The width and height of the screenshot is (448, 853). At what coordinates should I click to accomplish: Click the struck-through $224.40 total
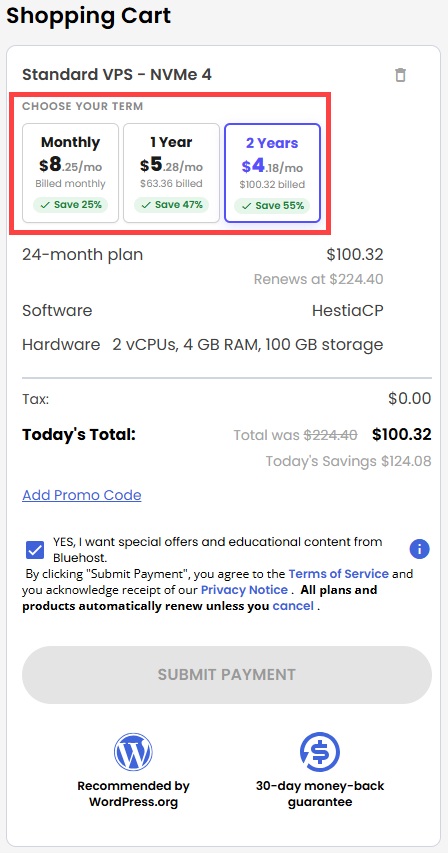[331, 435]
